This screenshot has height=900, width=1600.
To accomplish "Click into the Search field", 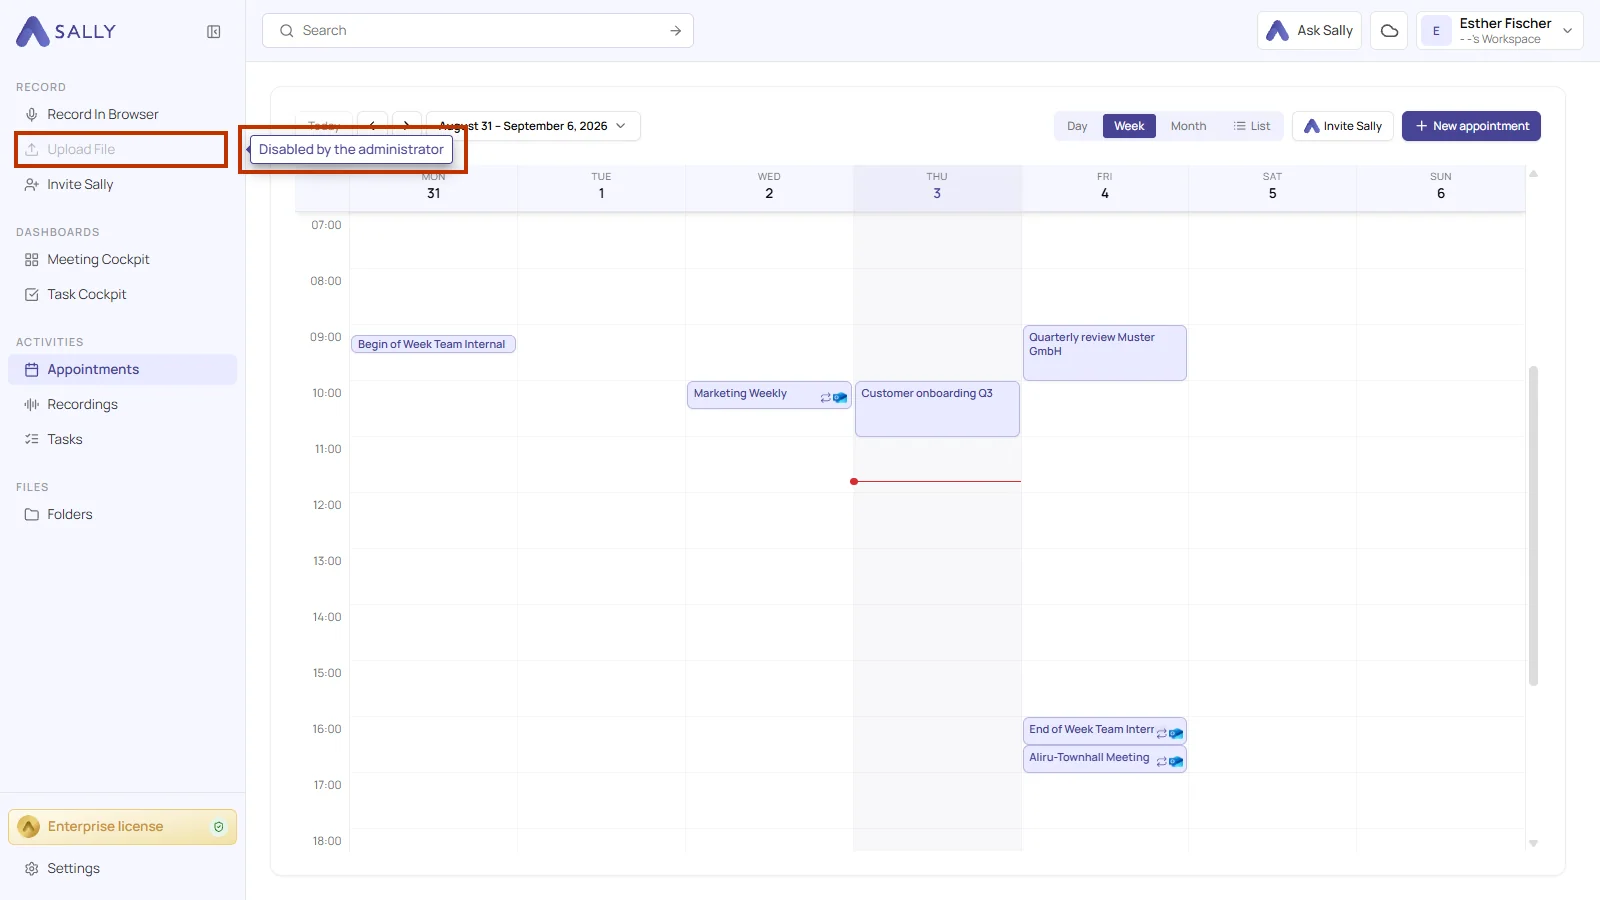I will coord(478,31).
